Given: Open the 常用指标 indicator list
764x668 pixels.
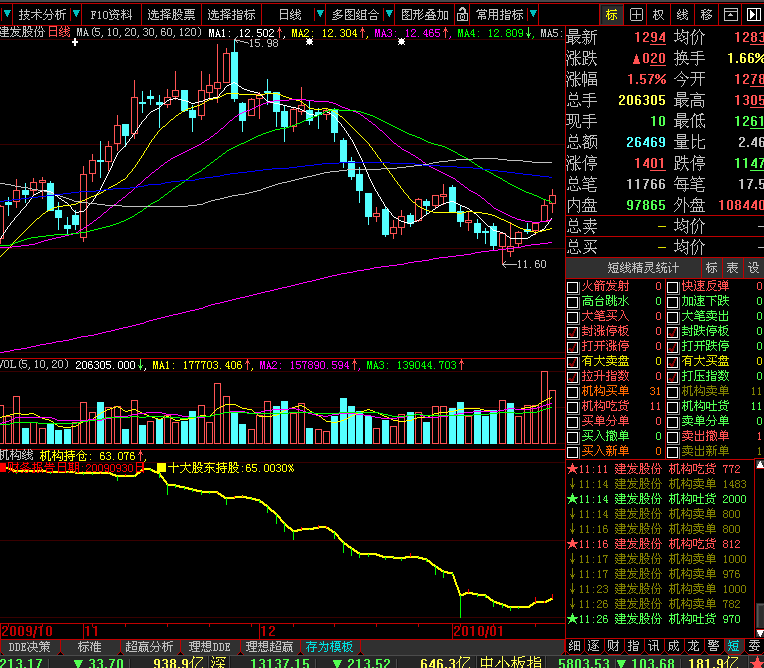Looking at the screenshot, I should [x=500, y=15].
